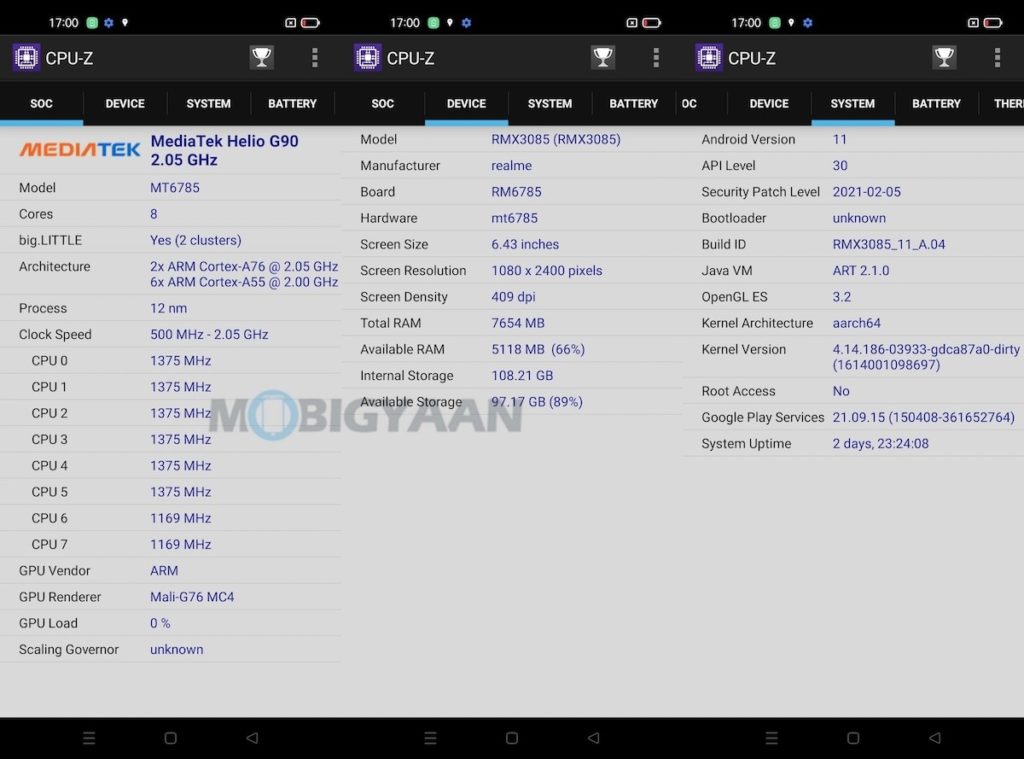The height and width of the screenshot is (759, 1024).
Task: Switch to SYSTEM tab in left screen
Action: click(208, 103)
